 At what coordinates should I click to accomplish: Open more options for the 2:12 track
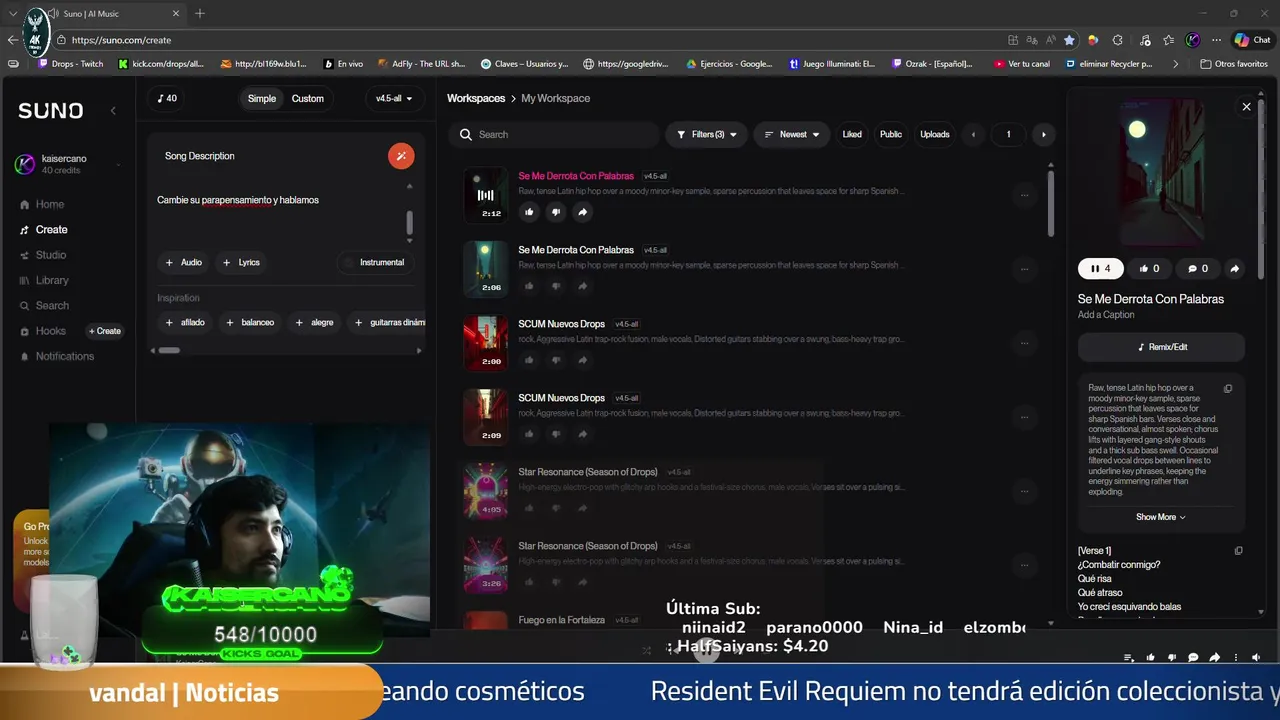(x=1024, y=195)
